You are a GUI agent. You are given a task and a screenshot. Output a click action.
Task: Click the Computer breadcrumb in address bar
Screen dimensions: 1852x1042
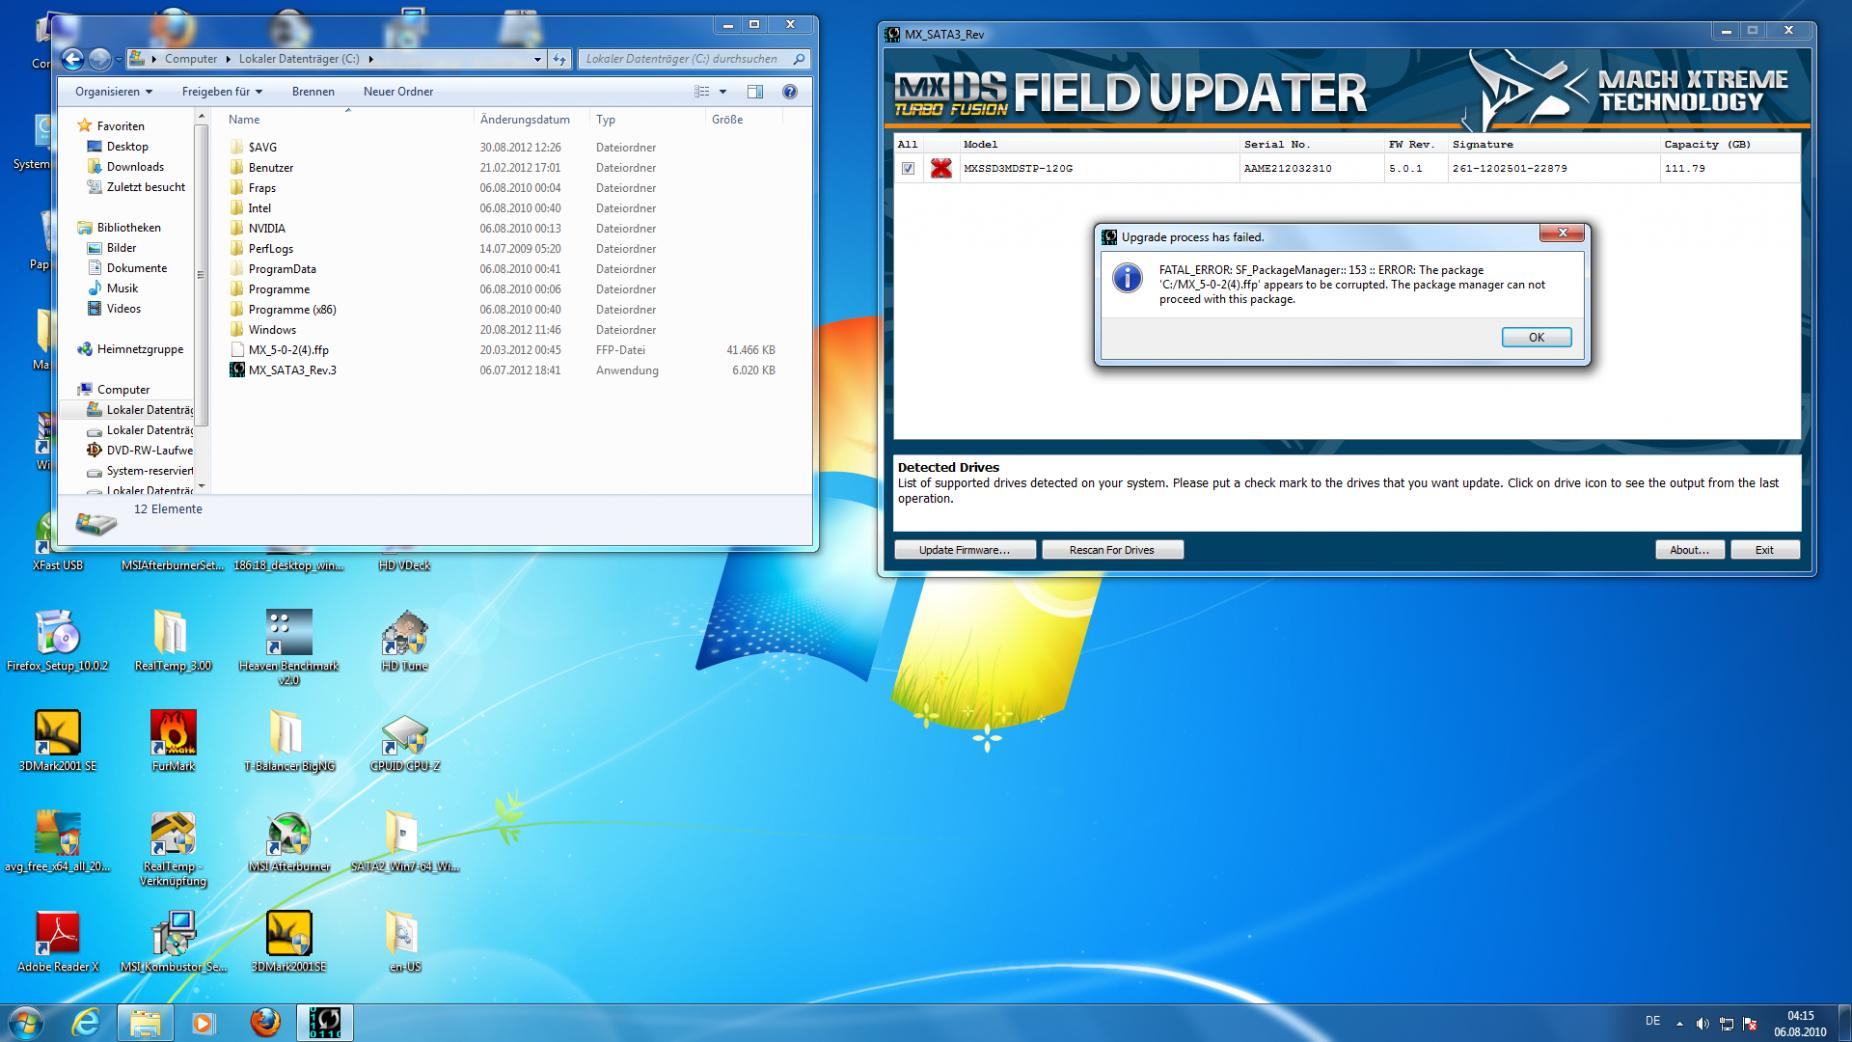[x=190, y=59]
